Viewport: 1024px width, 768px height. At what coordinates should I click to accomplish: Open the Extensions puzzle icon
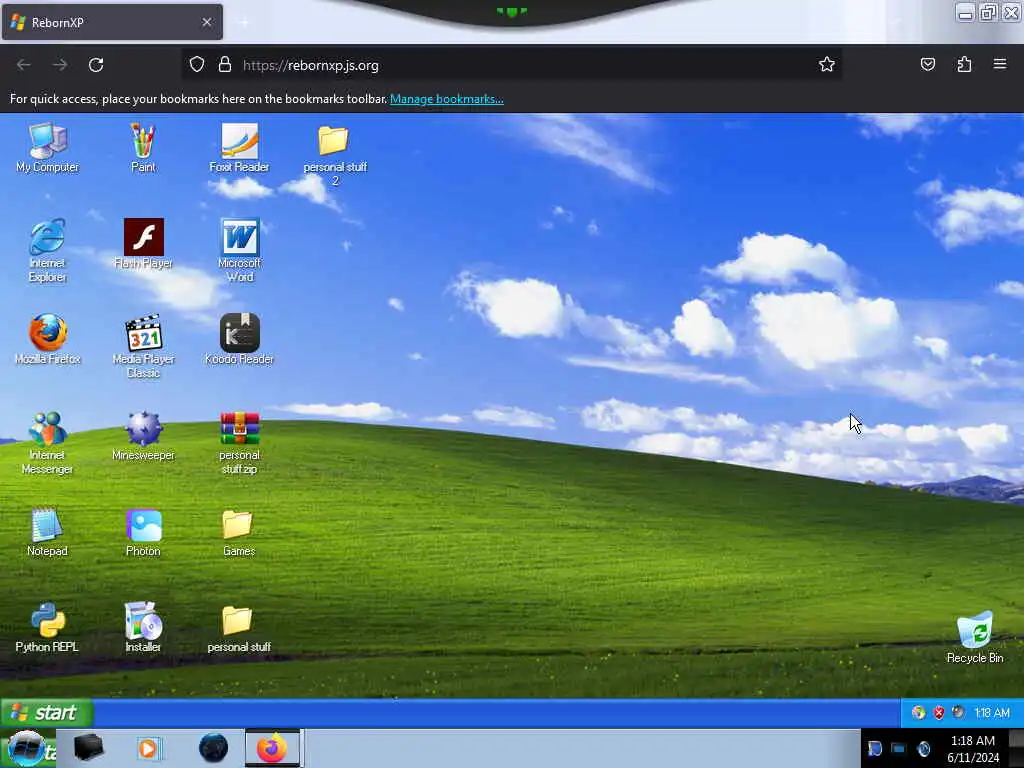964,64
